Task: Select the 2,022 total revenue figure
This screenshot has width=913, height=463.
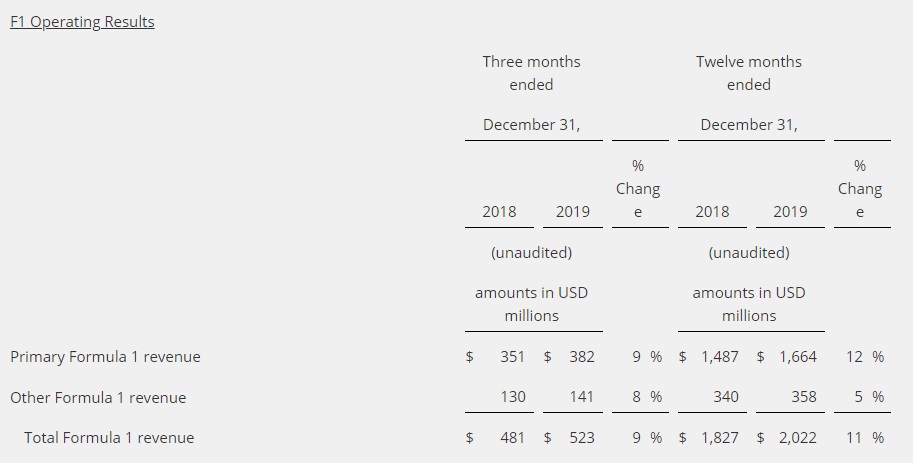Action: [797, 437]
